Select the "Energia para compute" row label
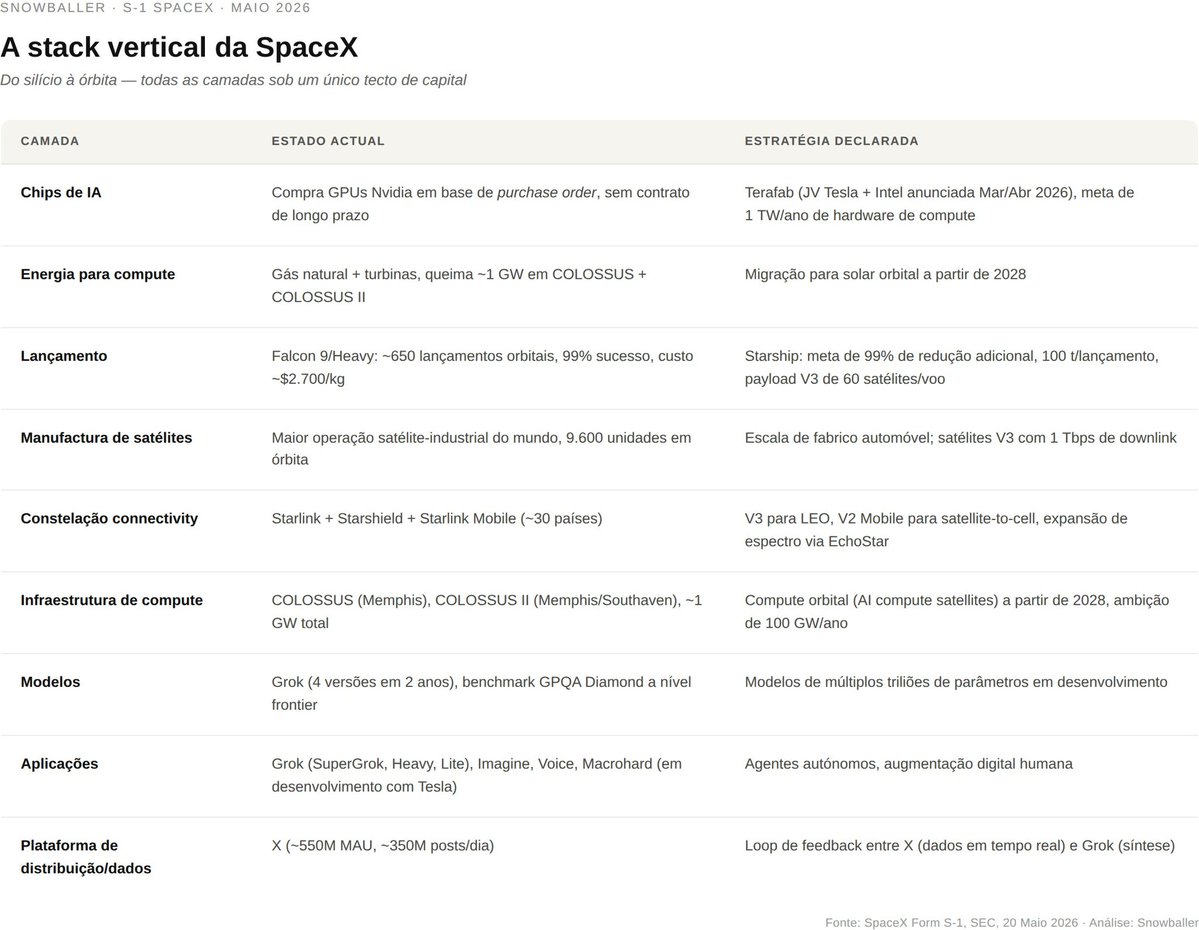This screenshot has width=1199, height=930. (x=98, y=275)
